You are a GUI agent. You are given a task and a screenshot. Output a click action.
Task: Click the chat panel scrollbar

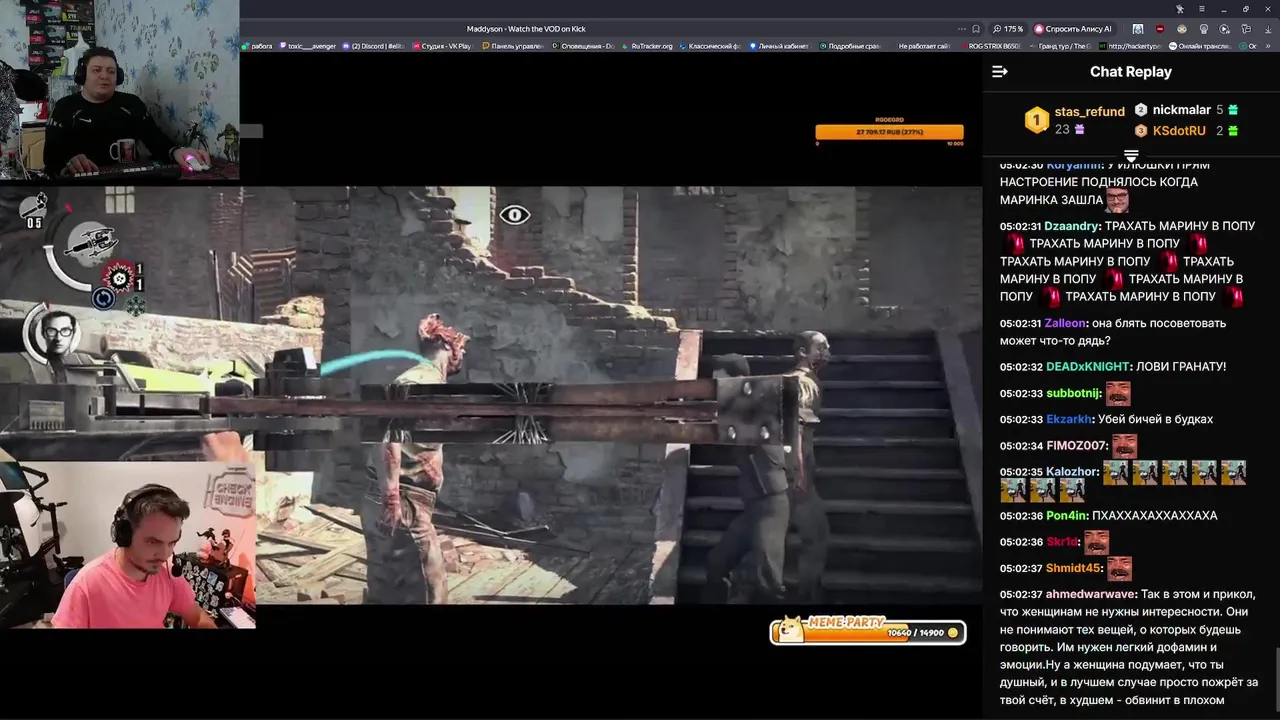pos(1276,678)
